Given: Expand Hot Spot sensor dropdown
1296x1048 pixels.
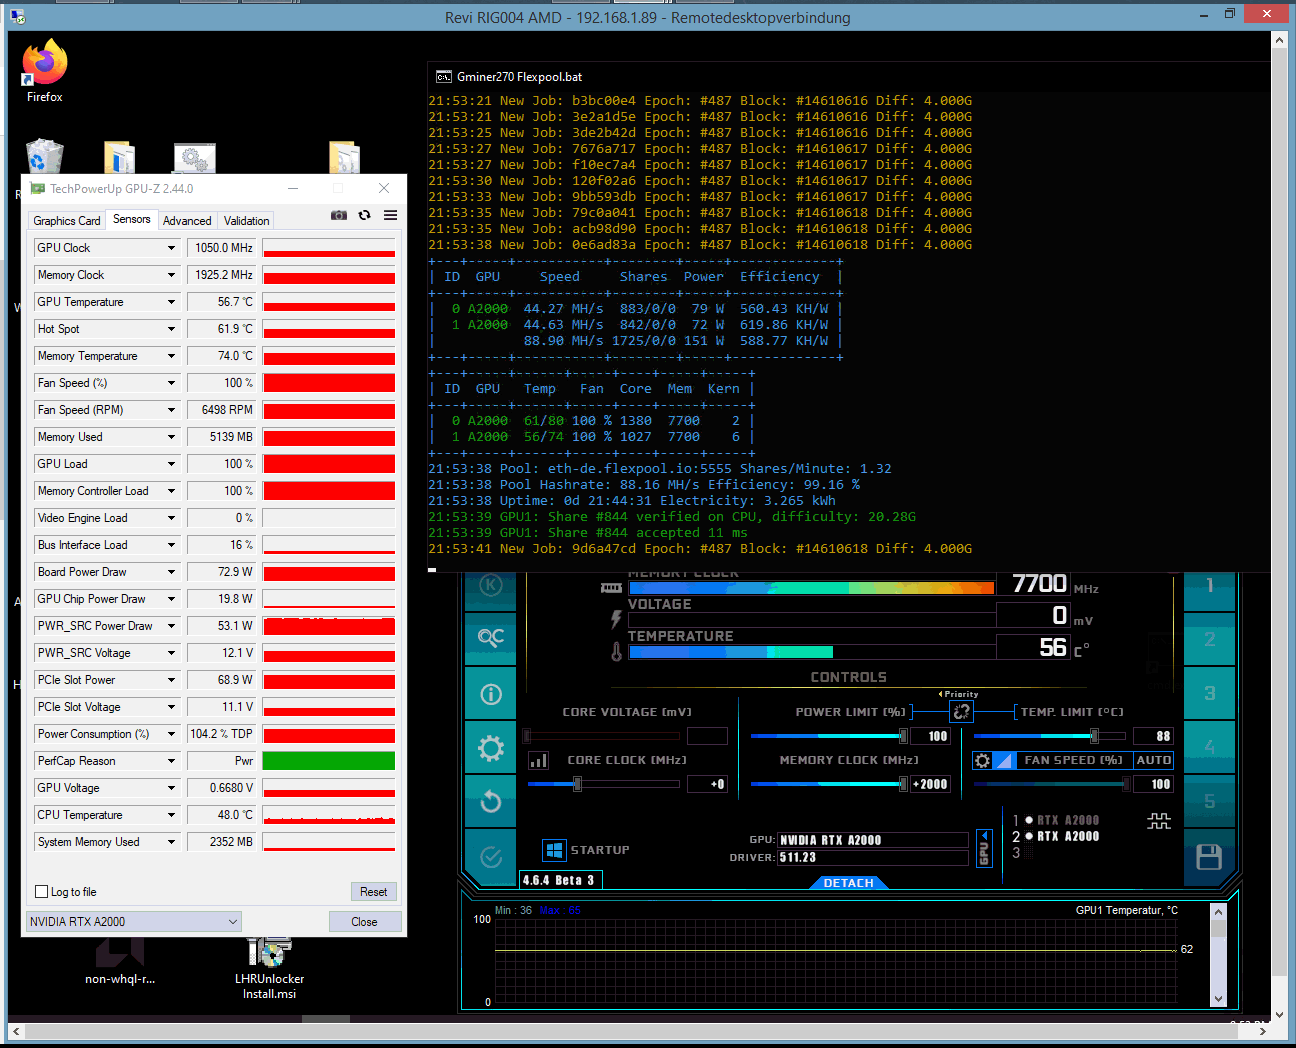Looking at the screenshot, I should click(x=171, y=329).
